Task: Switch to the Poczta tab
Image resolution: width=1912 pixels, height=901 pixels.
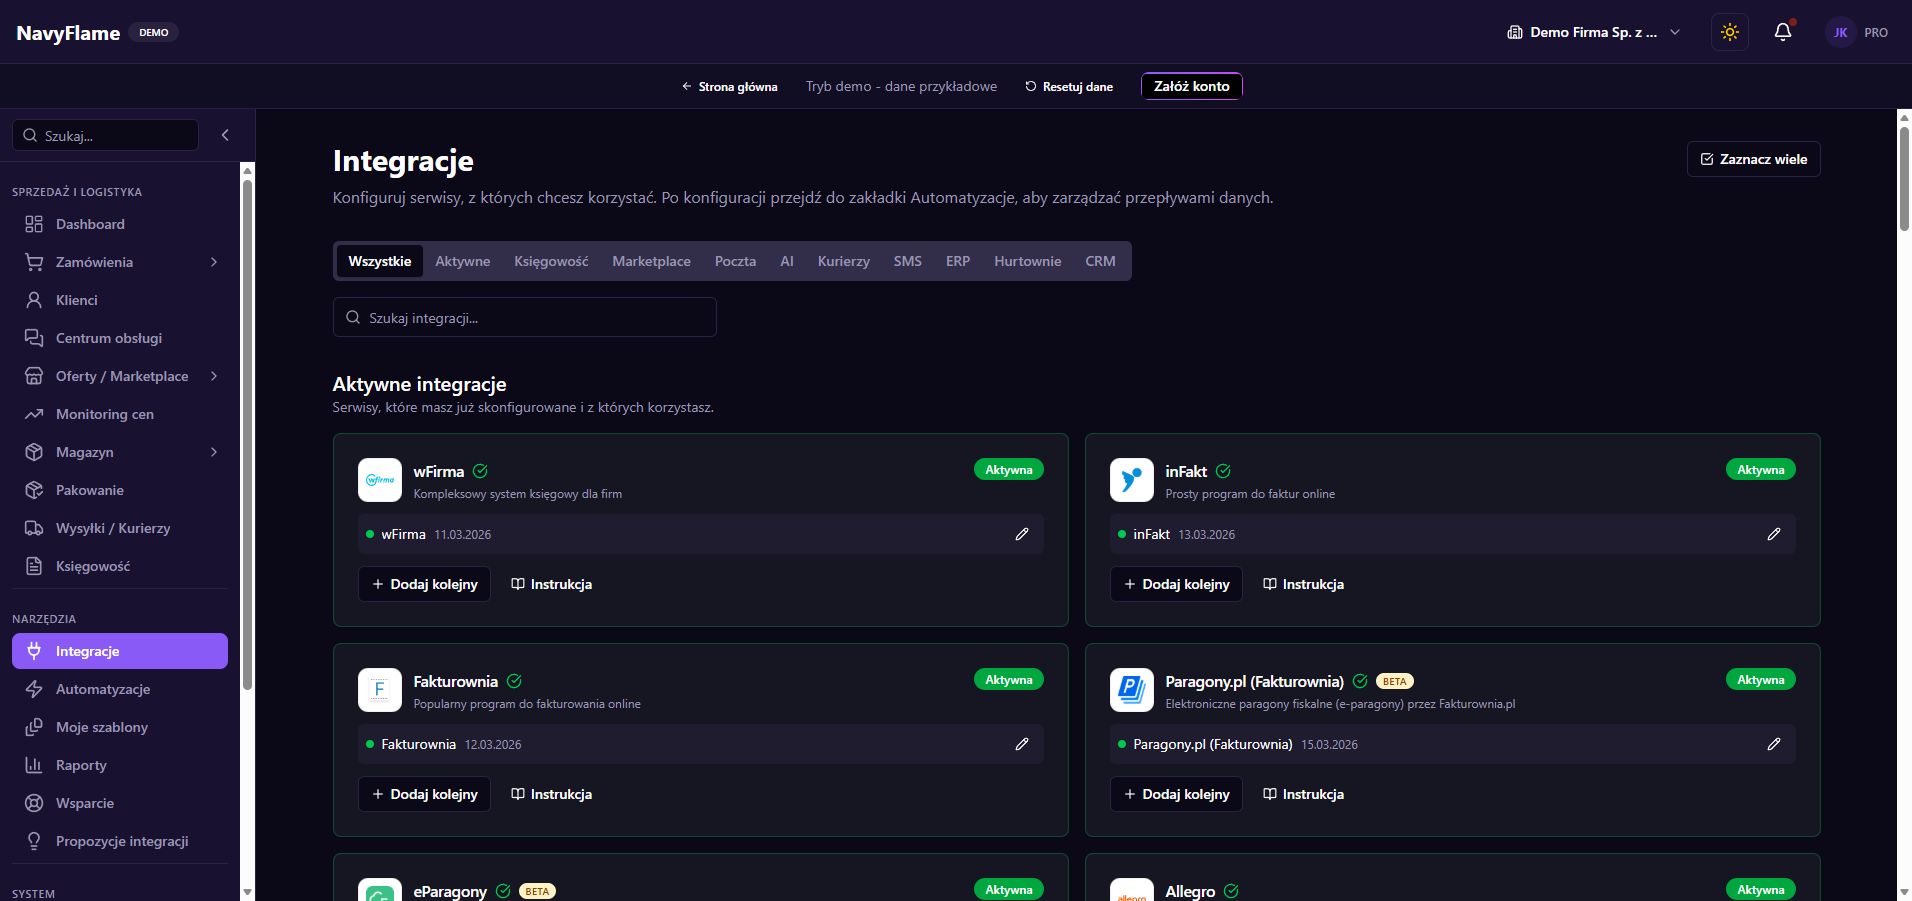Action: pos(735,261)
